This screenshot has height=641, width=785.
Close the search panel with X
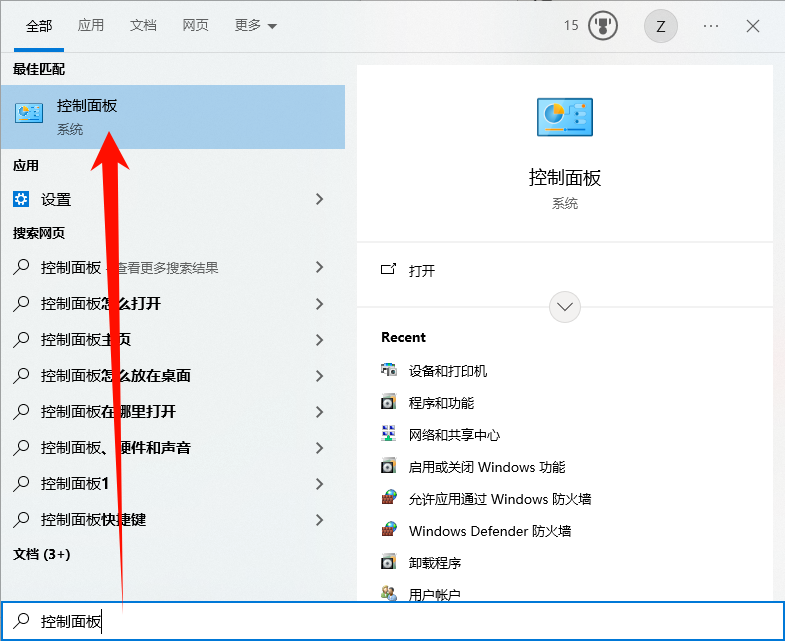[753, 26]
